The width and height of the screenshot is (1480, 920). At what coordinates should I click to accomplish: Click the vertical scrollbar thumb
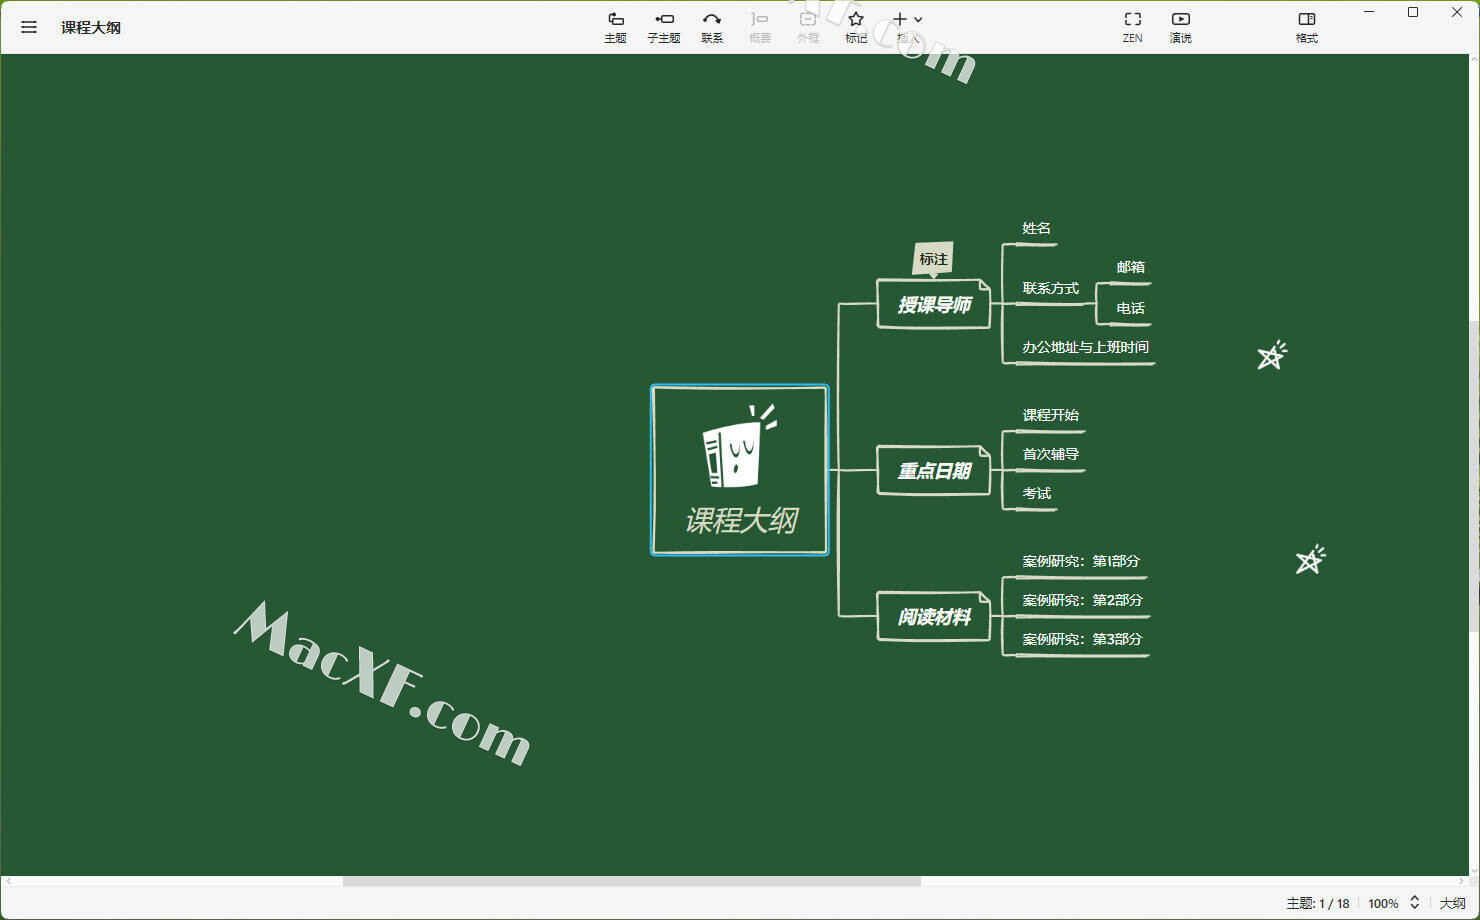click(1474, 476)
